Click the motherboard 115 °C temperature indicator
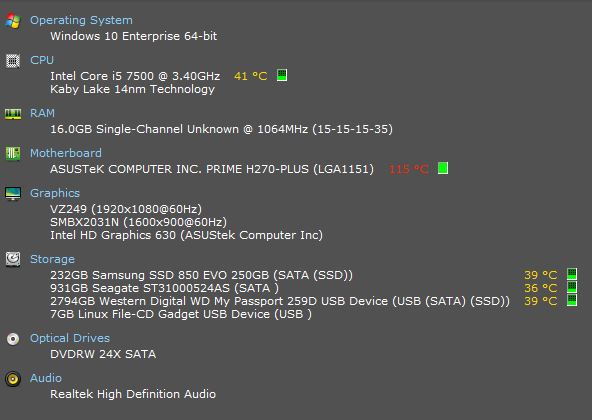 tap(443, 168)
